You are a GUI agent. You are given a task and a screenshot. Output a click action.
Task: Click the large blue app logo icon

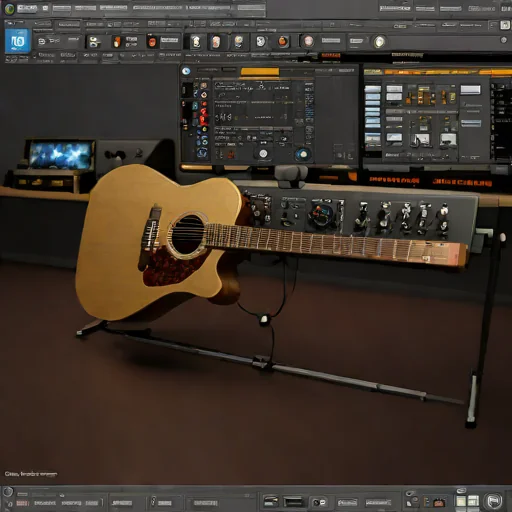coord(18,41)
